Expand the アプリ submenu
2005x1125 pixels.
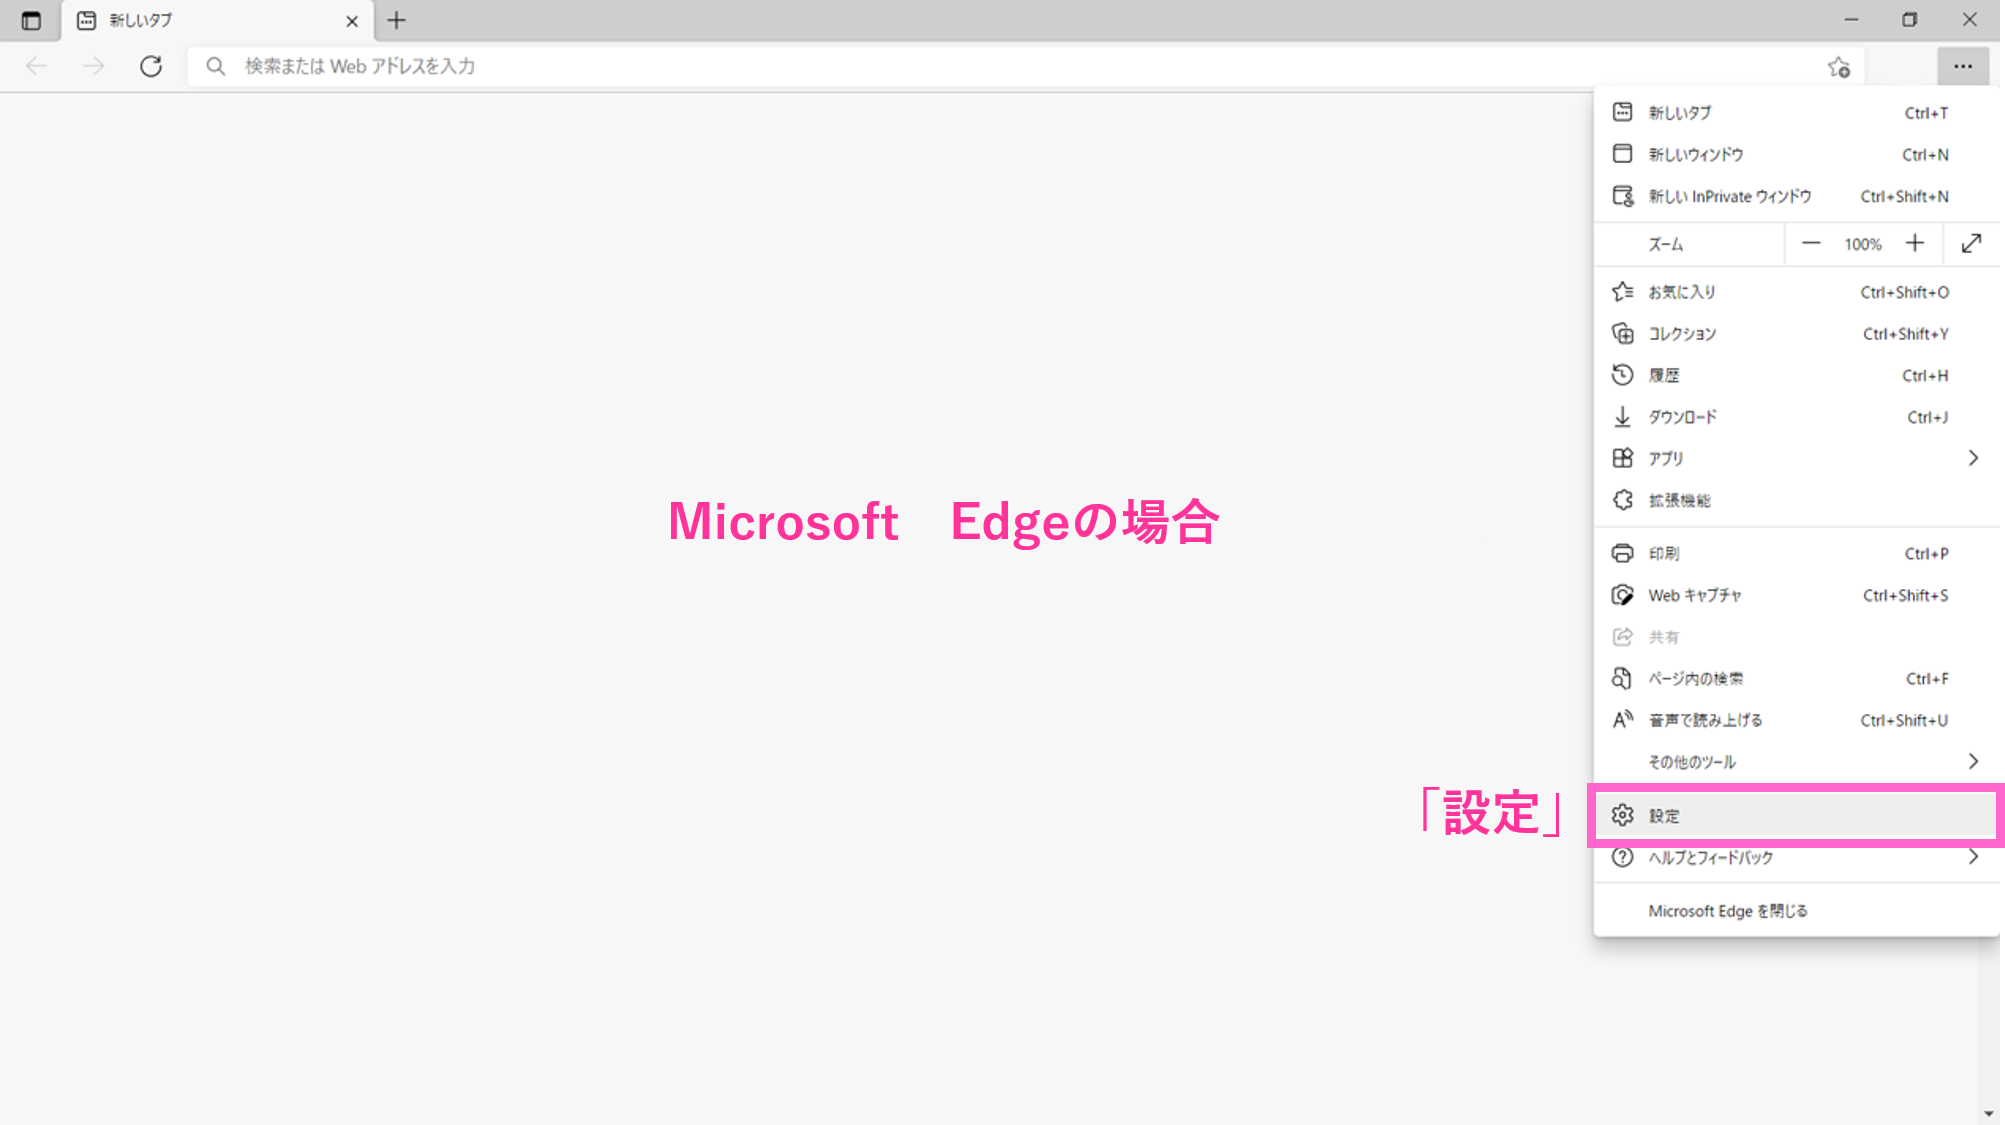[x=1663, y=458]
